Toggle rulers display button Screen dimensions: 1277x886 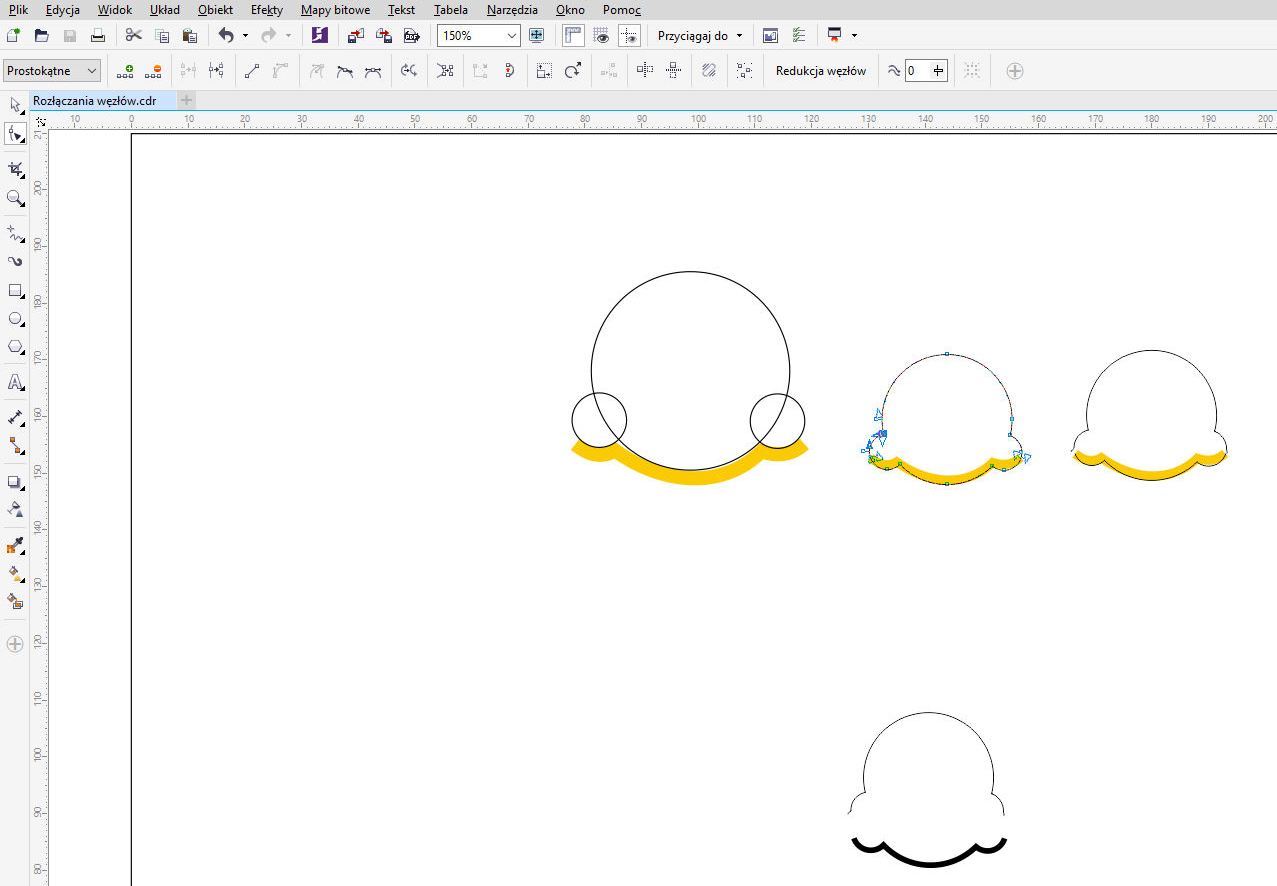[573, 35]
